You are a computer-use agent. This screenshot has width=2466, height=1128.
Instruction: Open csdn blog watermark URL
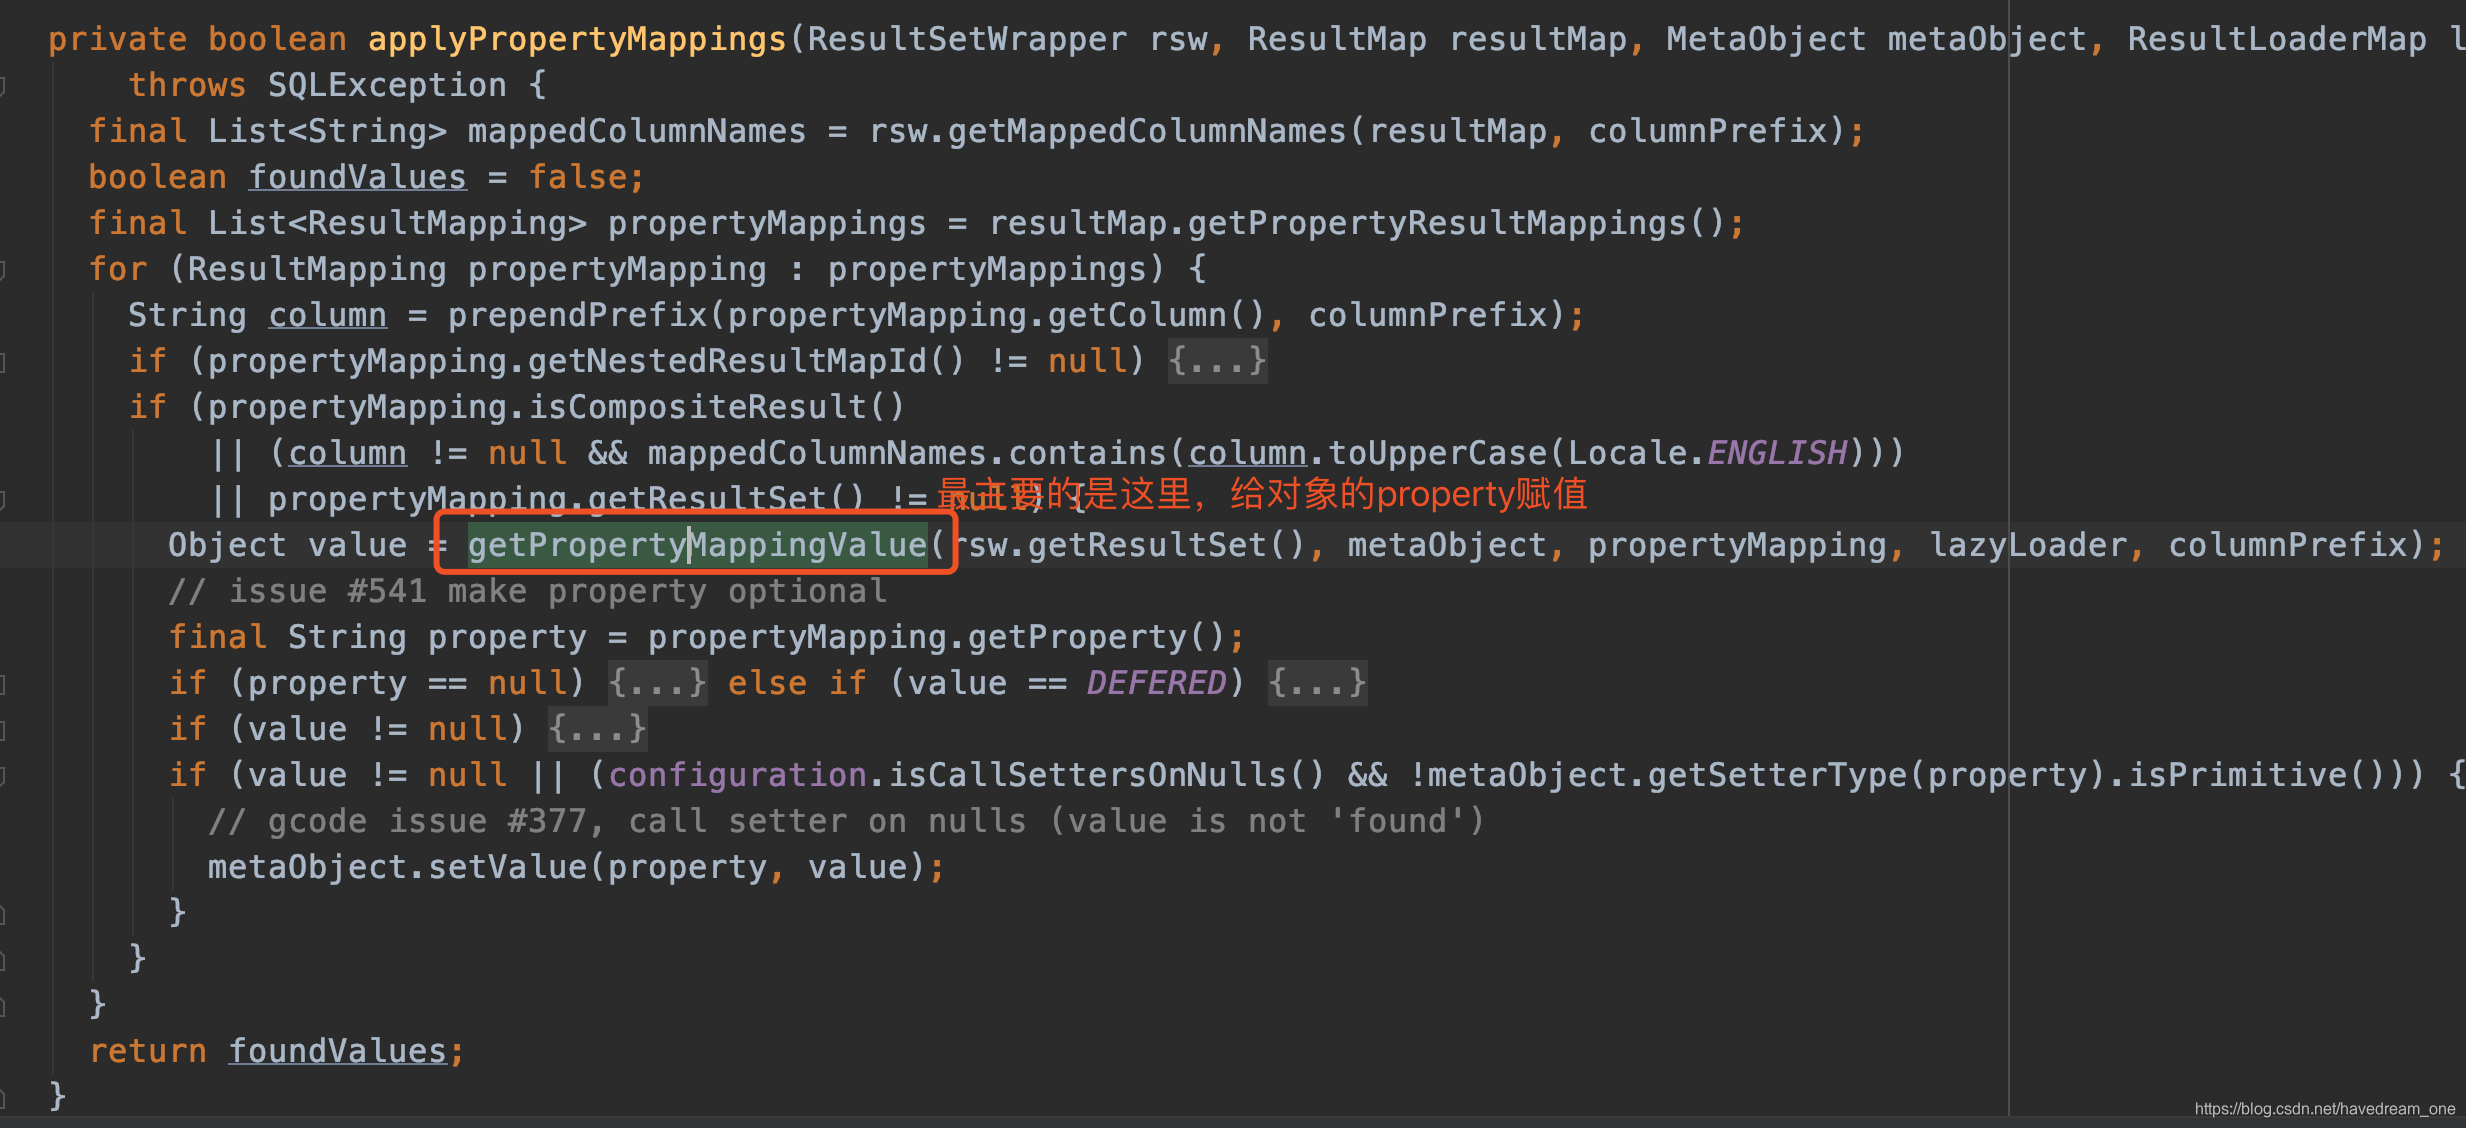[2324, 1109]
